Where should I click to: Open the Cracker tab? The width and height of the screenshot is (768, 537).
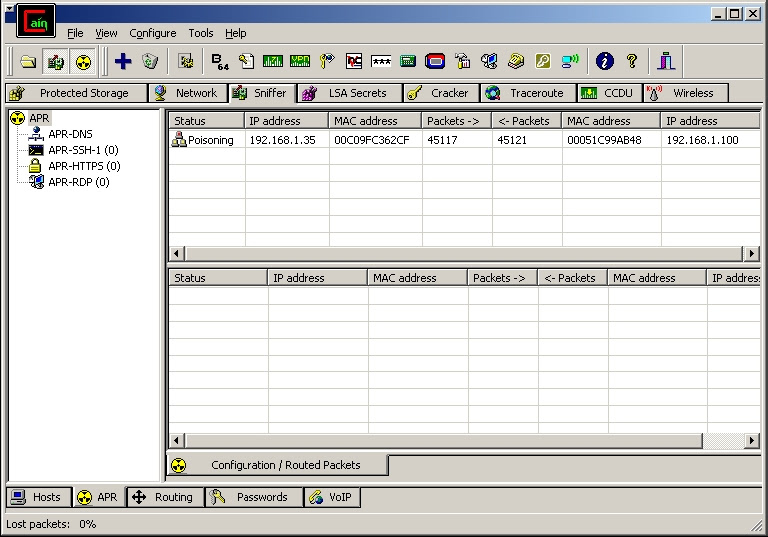(x=441, y=93)
